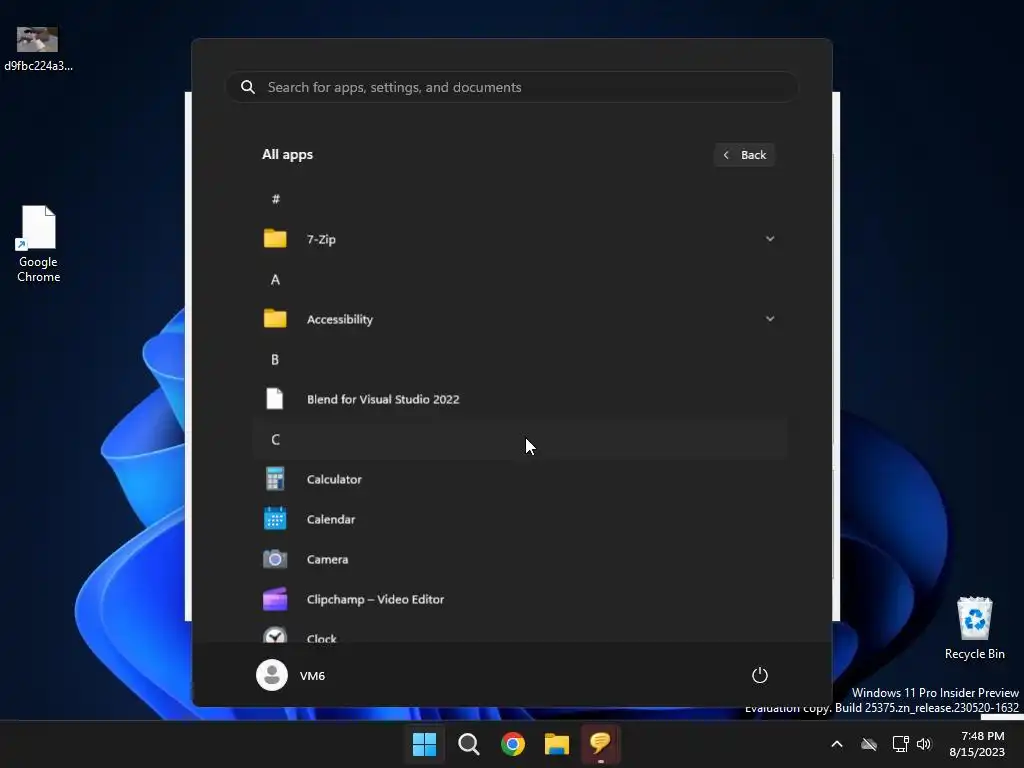Open File Explorer from taskbar

pos(556,744)
